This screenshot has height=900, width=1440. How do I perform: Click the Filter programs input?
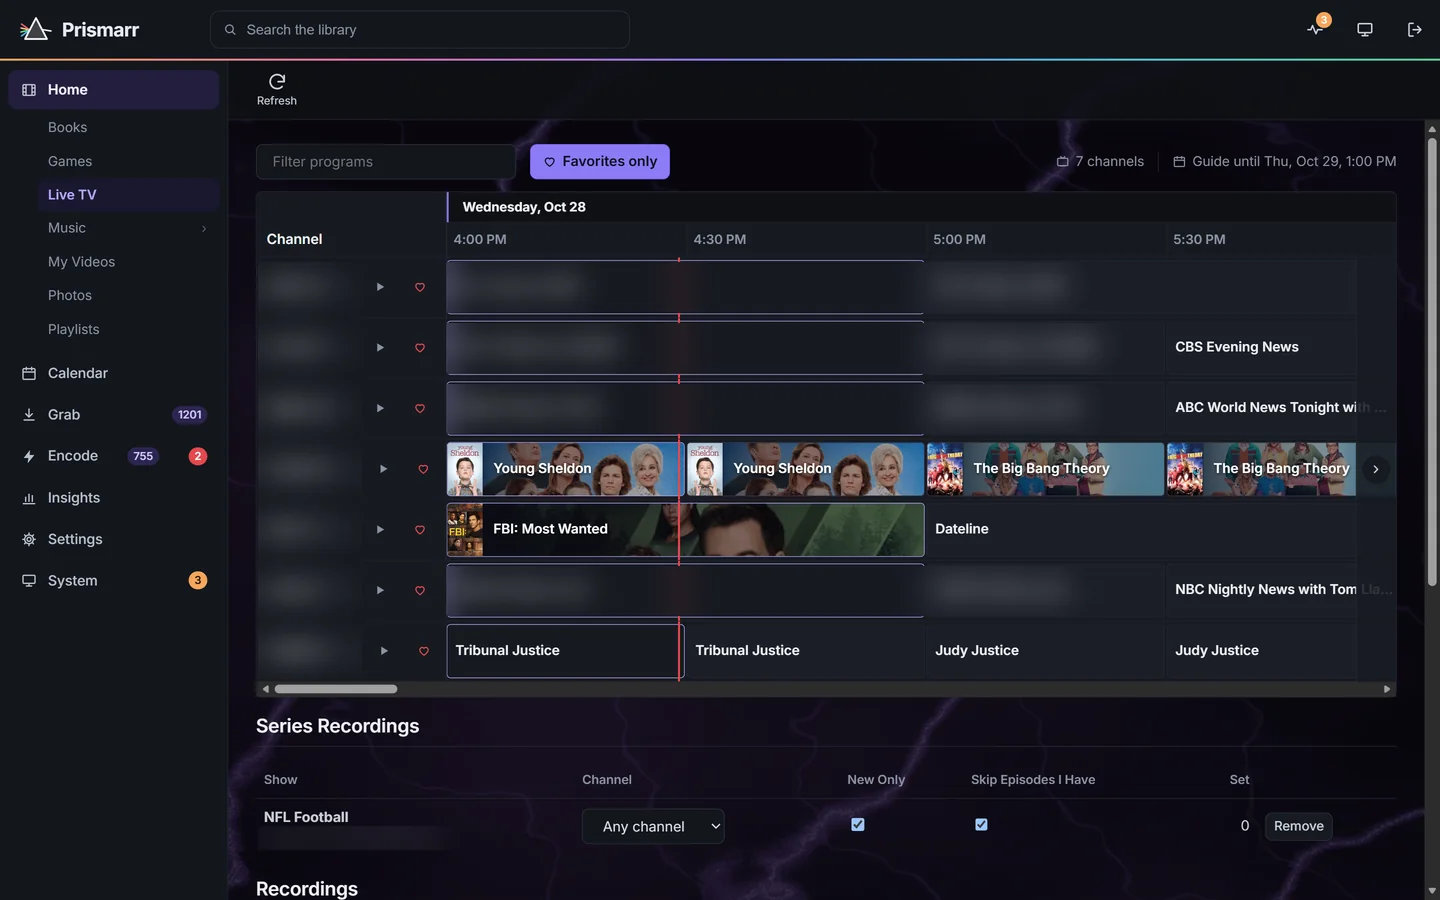click(386, 162)
